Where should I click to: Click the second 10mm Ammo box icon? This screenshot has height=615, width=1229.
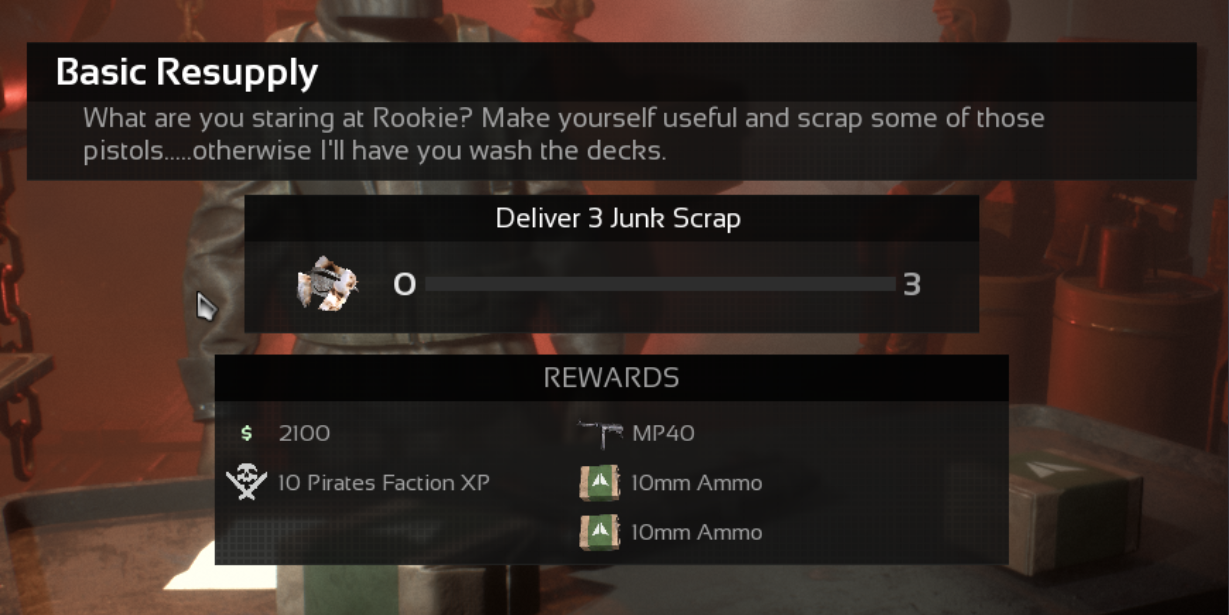(x=599, y=531)
